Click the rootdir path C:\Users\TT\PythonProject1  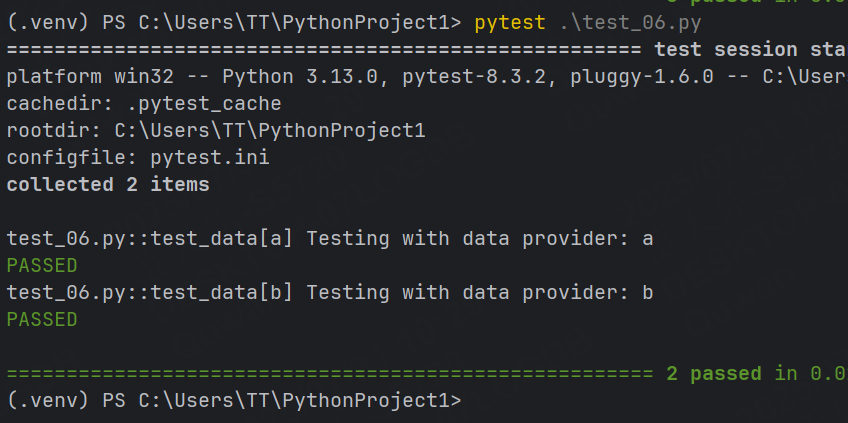tap(270, 131)
